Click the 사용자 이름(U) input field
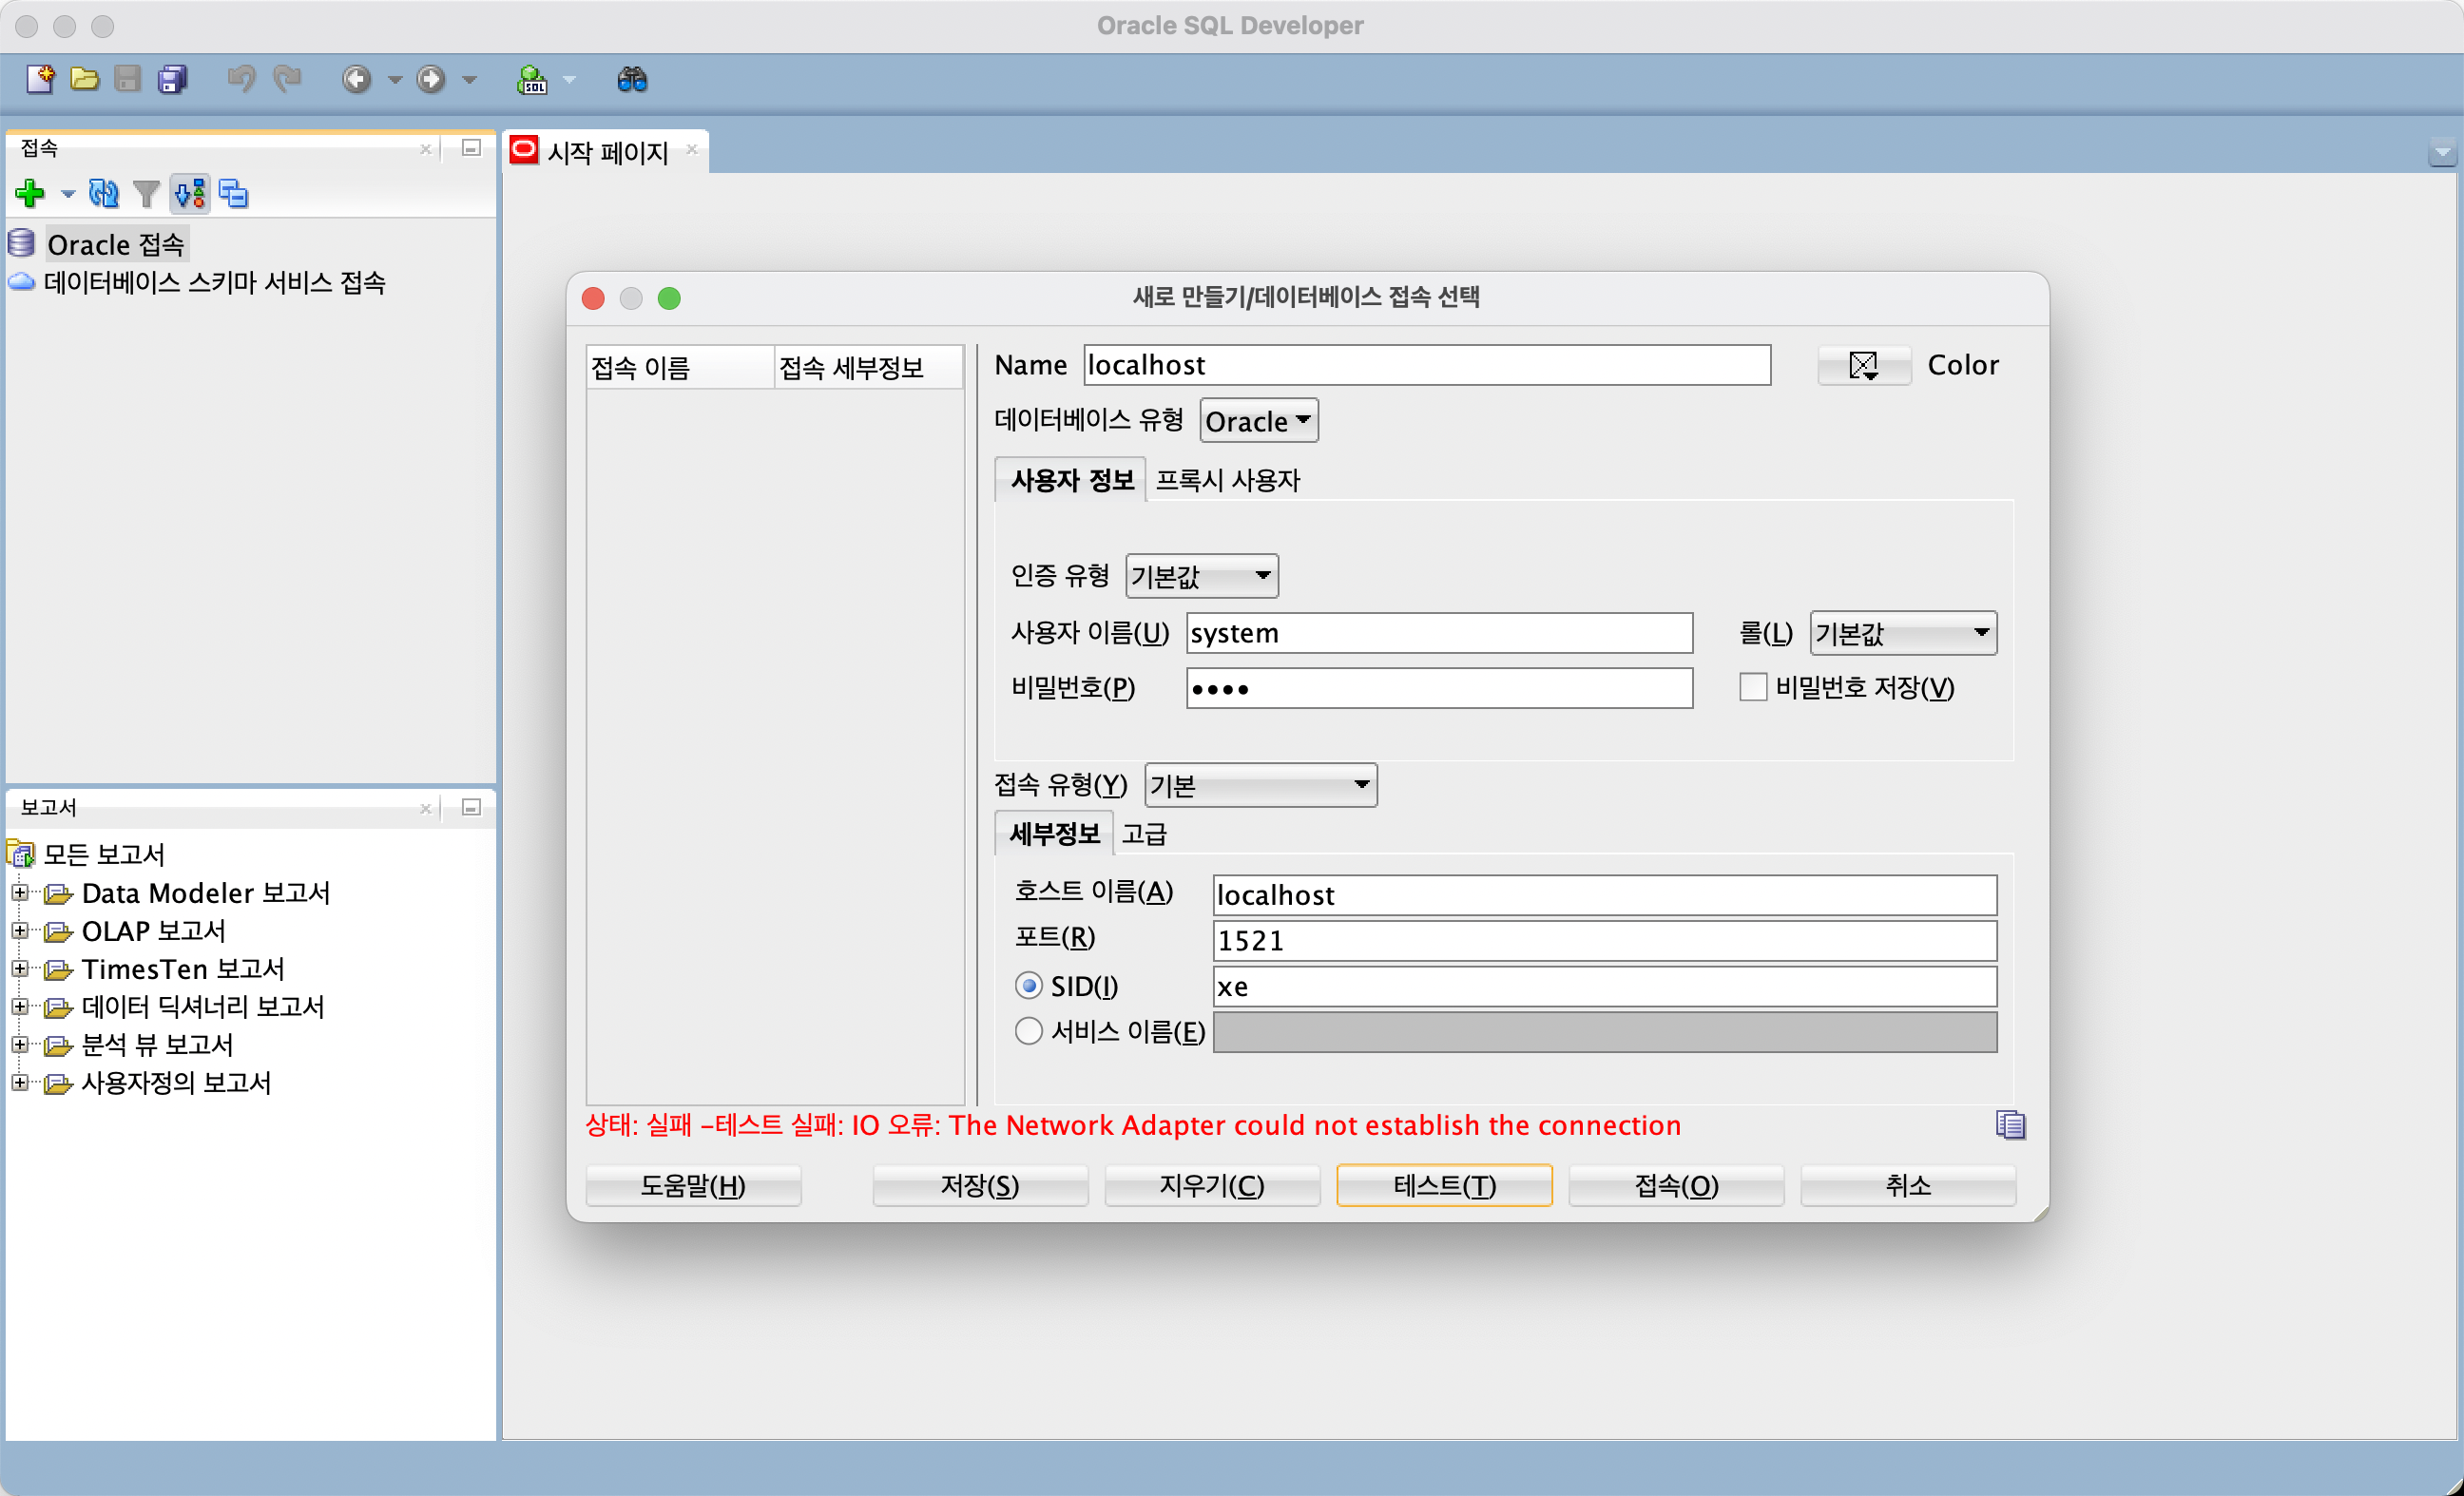 [1439, 633]
